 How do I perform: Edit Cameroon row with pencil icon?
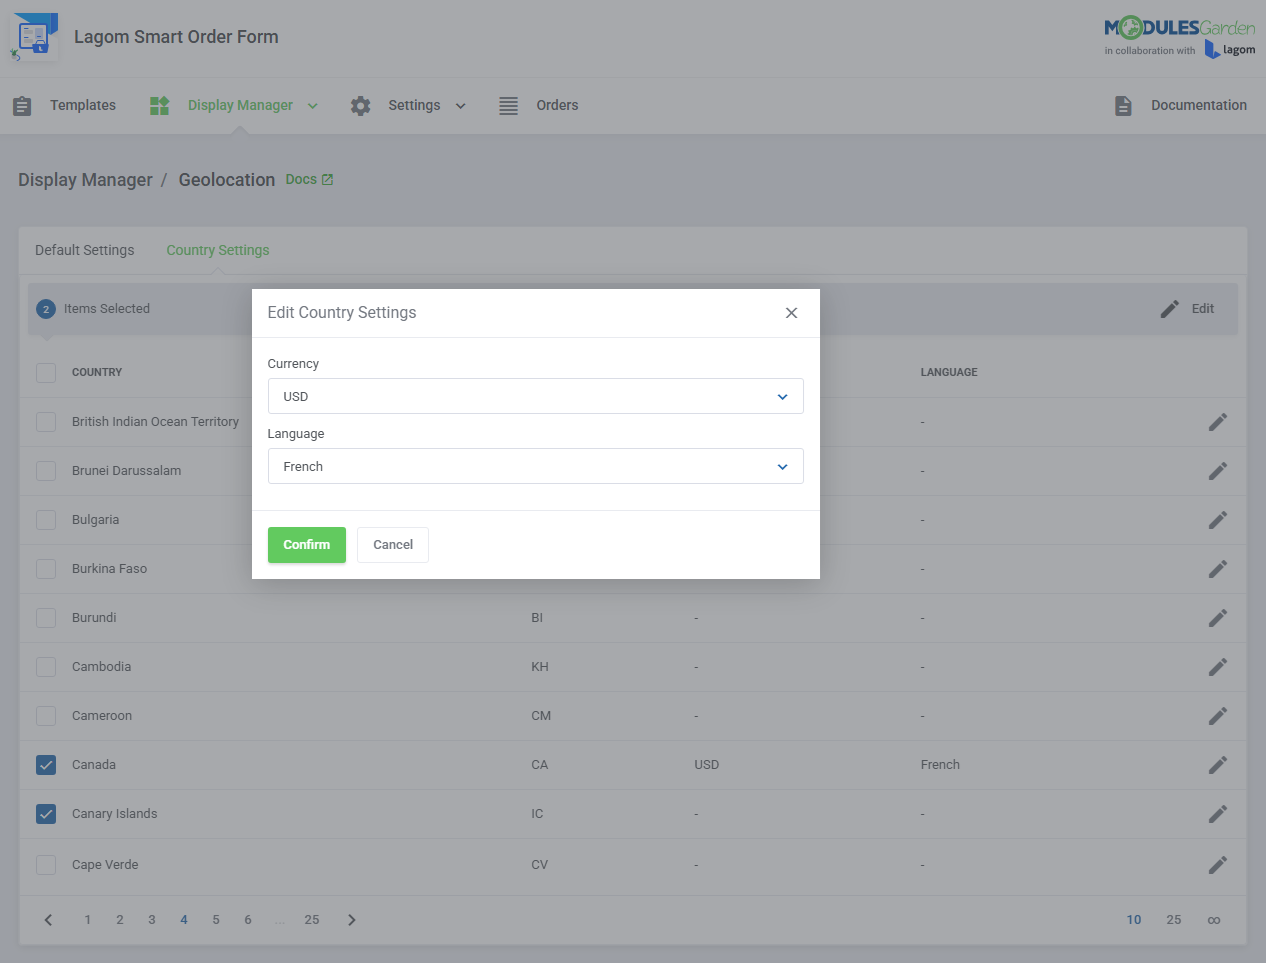(1217, 716)
